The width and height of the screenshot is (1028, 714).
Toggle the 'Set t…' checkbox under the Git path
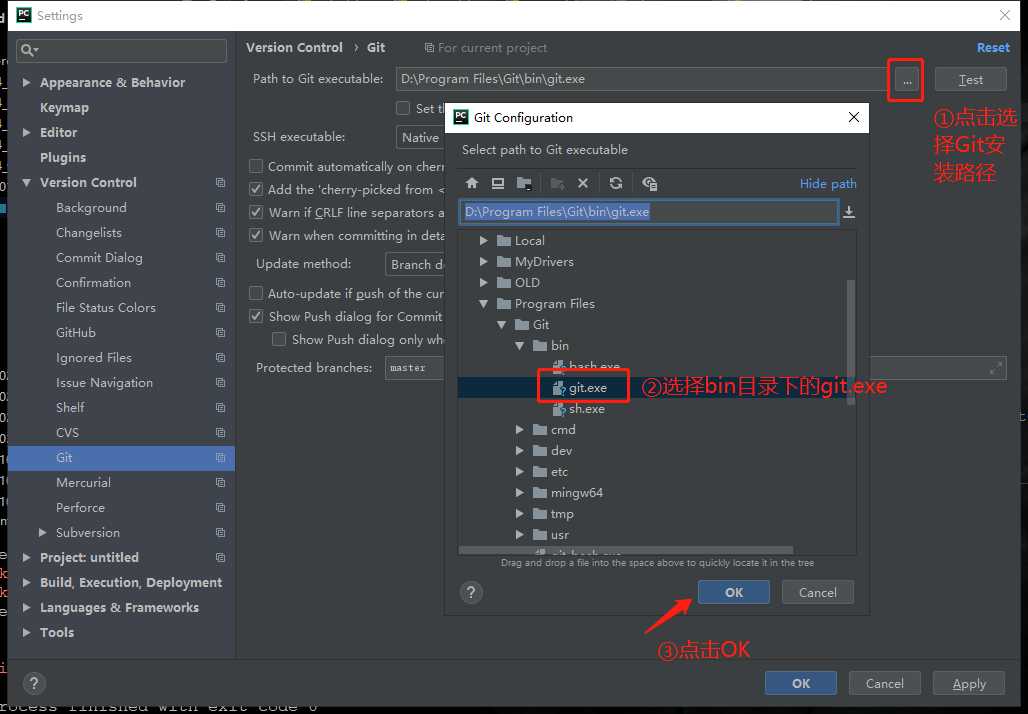coord(403,108)
